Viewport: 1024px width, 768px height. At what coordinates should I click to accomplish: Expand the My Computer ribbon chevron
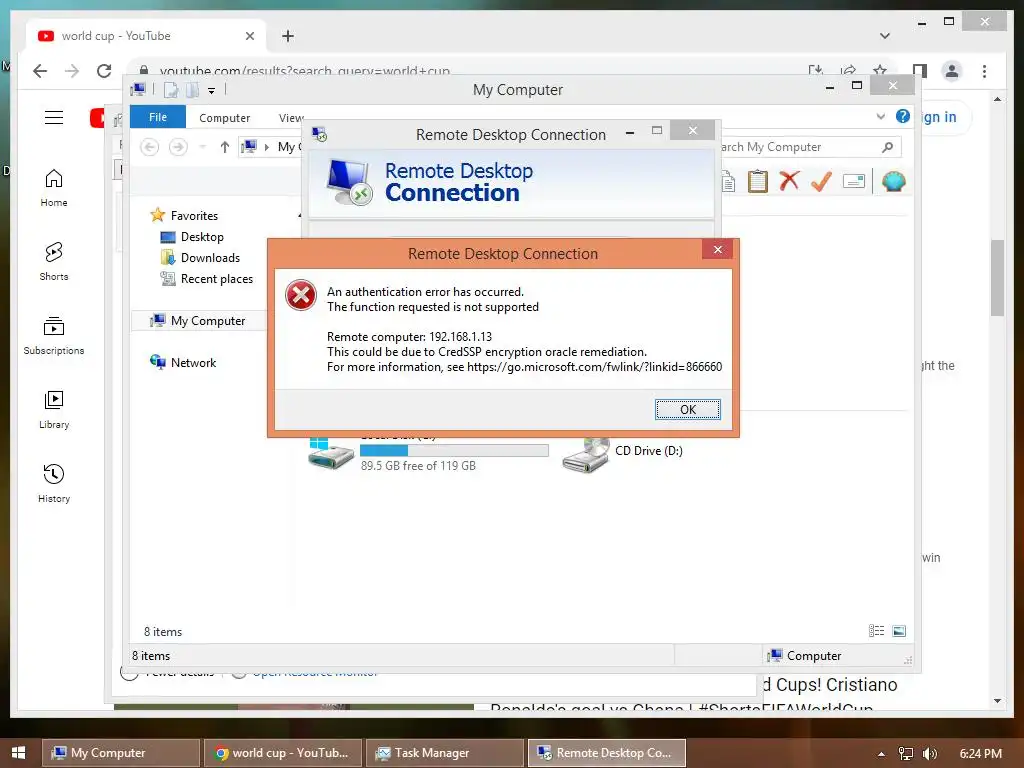click(x=881, y=116)
